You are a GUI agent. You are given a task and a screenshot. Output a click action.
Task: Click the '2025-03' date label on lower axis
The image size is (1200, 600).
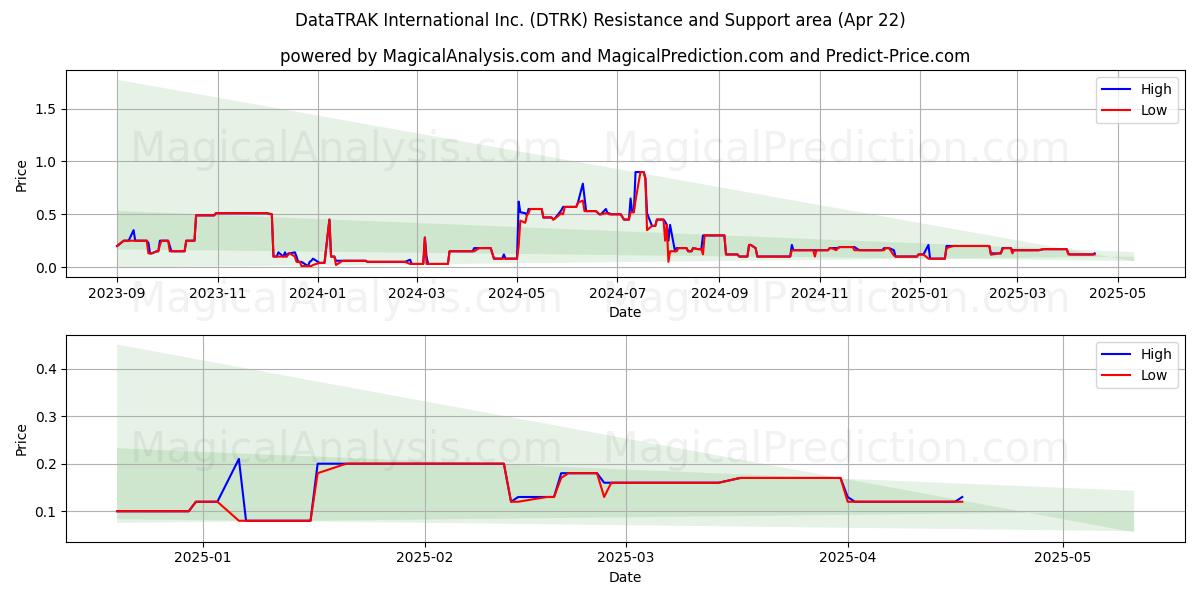pyautogui.click(x=626, y=559)
